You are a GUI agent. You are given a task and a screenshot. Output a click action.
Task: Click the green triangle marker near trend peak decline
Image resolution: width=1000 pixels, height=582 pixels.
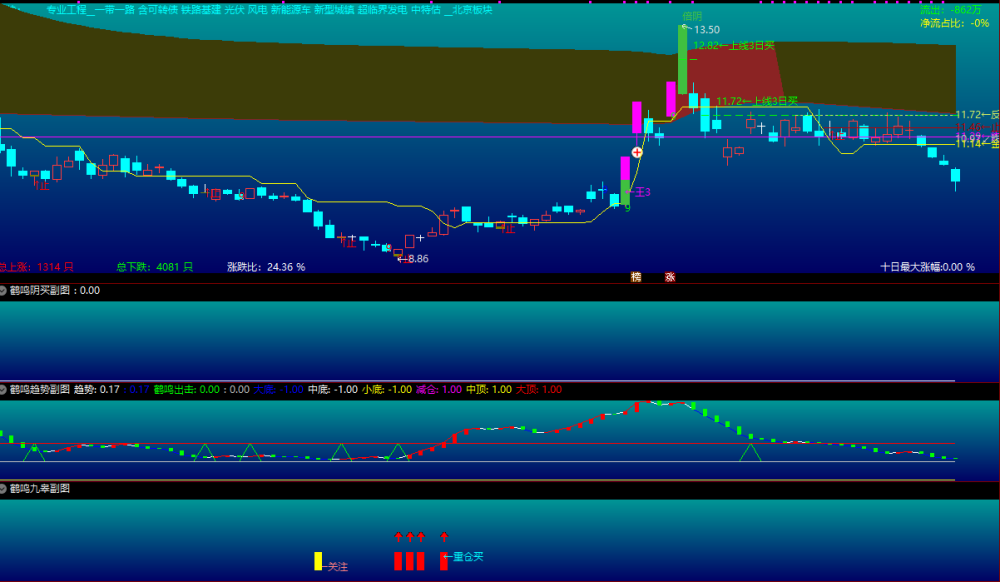[750, 453]
